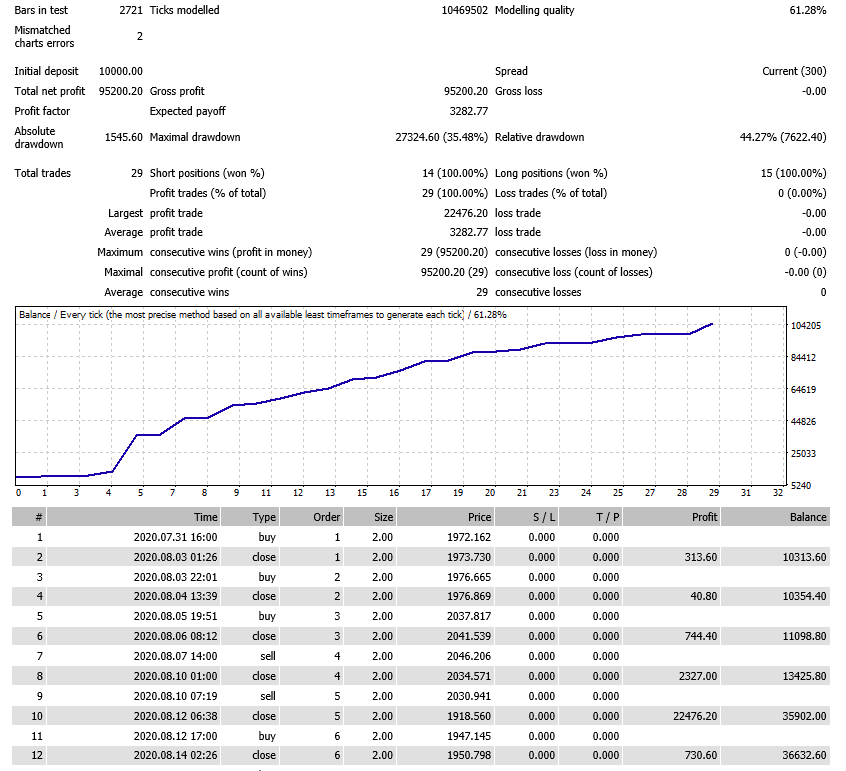Click Relative drawdown value 44.27% (7622.40)
The height and width of the screenshot is (771, 846).
click(x=783, y=137)
